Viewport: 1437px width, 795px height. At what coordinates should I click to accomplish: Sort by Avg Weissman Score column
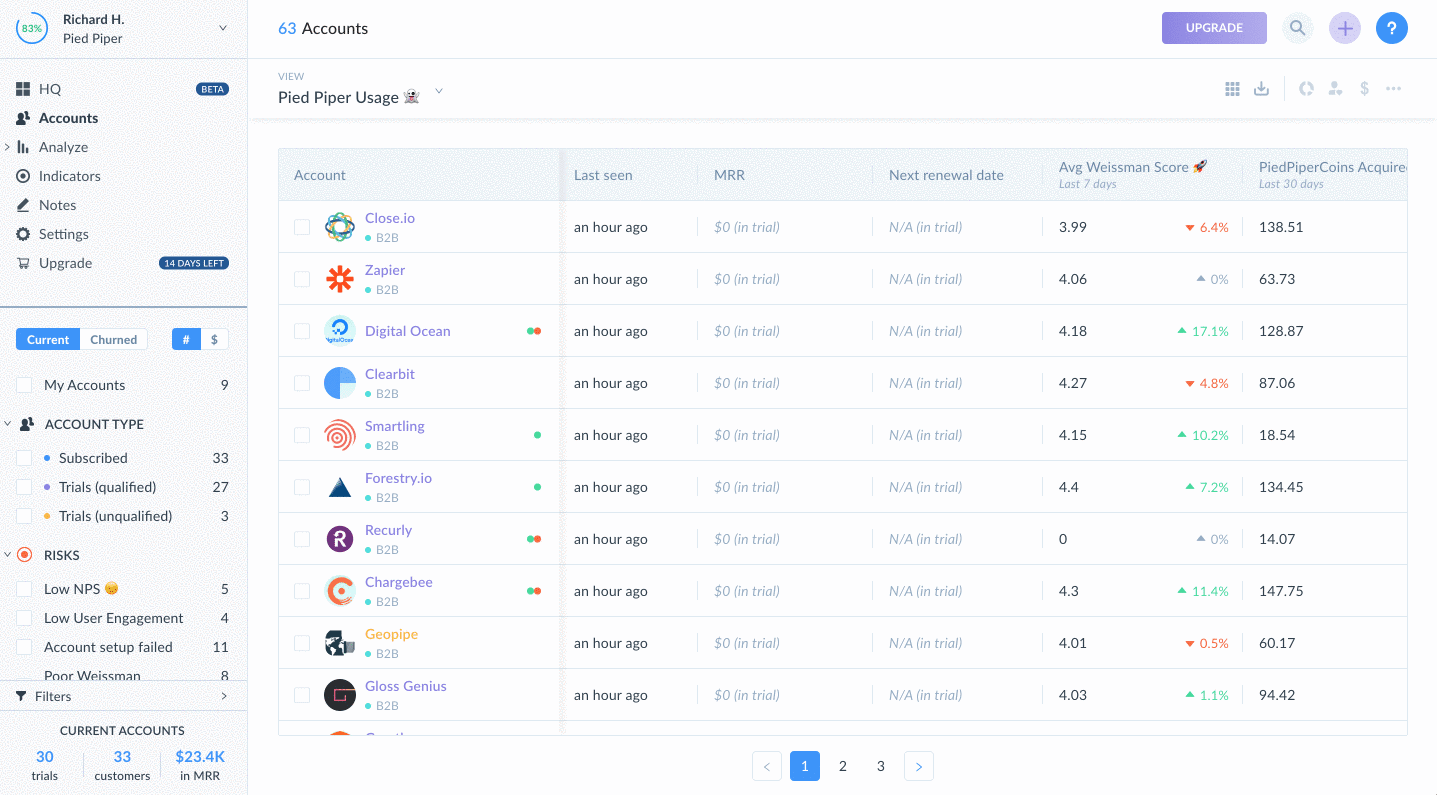1133,167
